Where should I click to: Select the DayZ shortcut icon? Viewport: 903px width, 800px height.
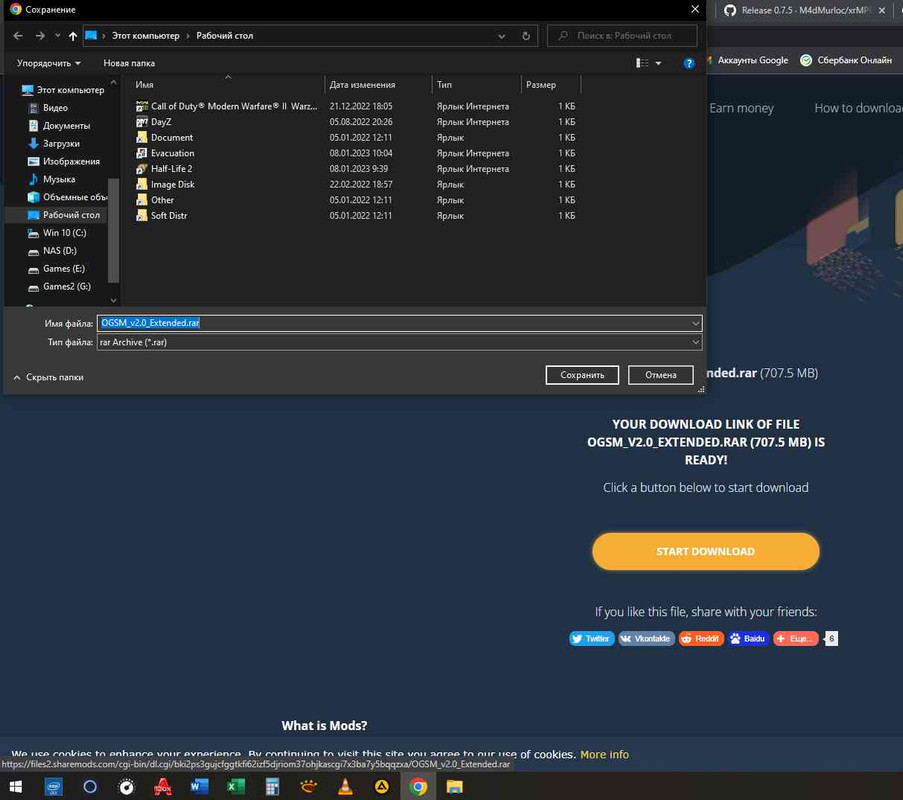tap(142, 122)
